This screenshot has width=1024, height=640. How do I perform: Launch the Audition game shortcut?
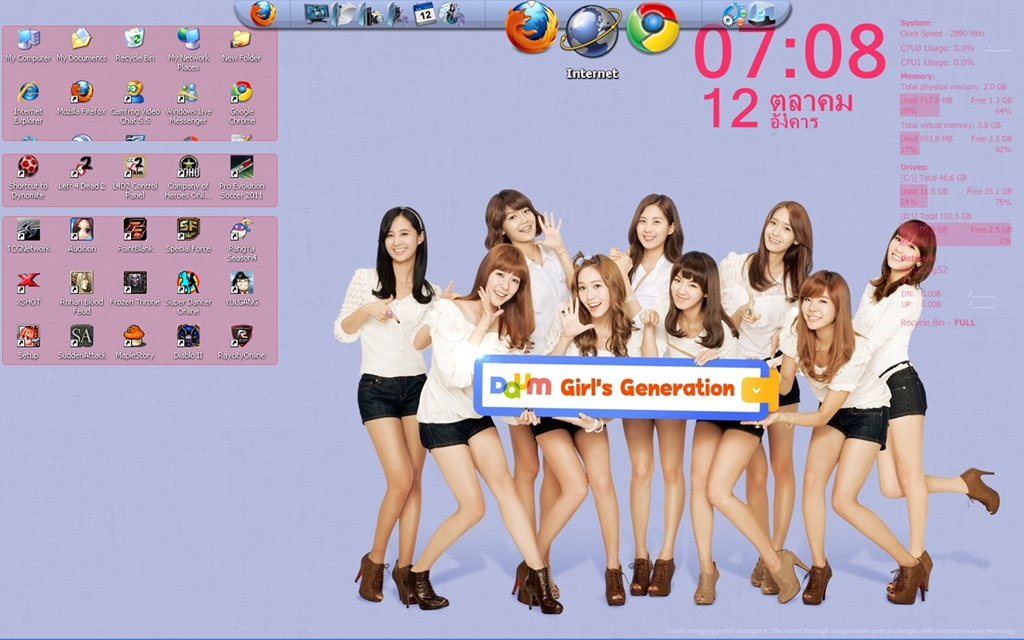pyautogui.click(x=81, y=235)
